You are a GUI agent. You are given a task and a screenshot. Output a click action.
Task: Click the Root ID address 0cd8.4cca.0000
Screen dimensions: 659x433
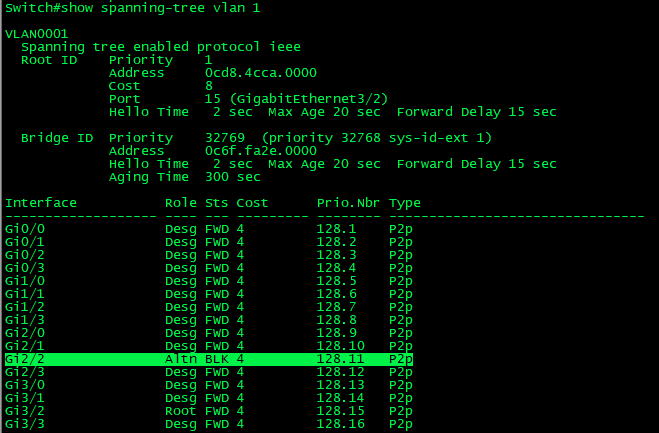pyautogui.click(x=261, y=73)
